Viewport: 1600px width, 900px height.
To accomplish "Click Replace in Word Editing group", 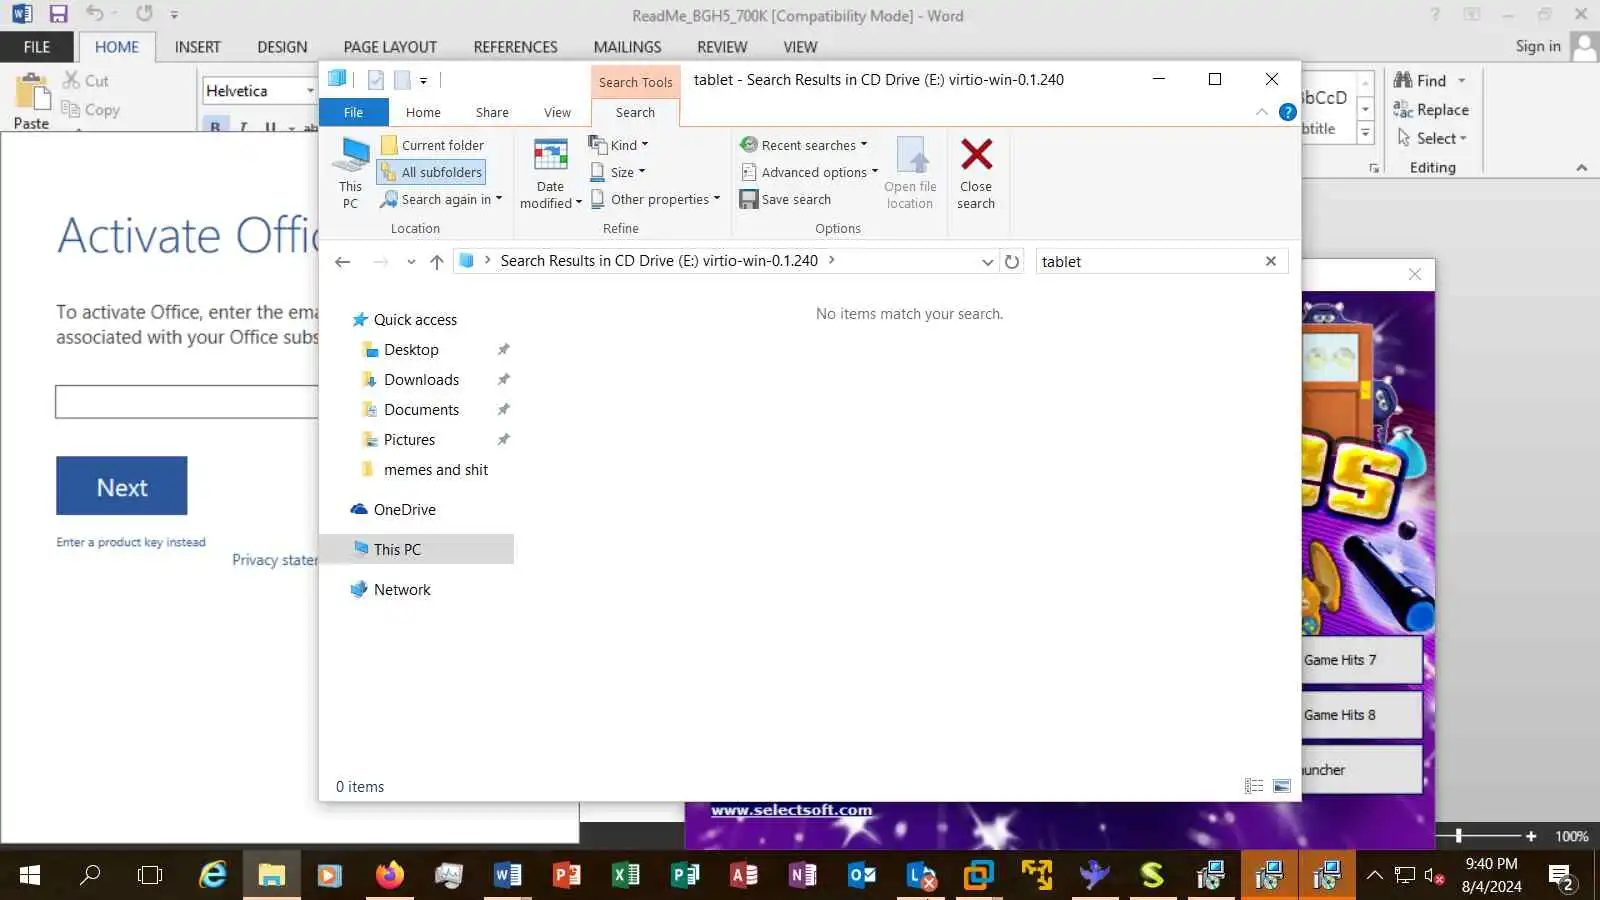I will click(1431, 110).
